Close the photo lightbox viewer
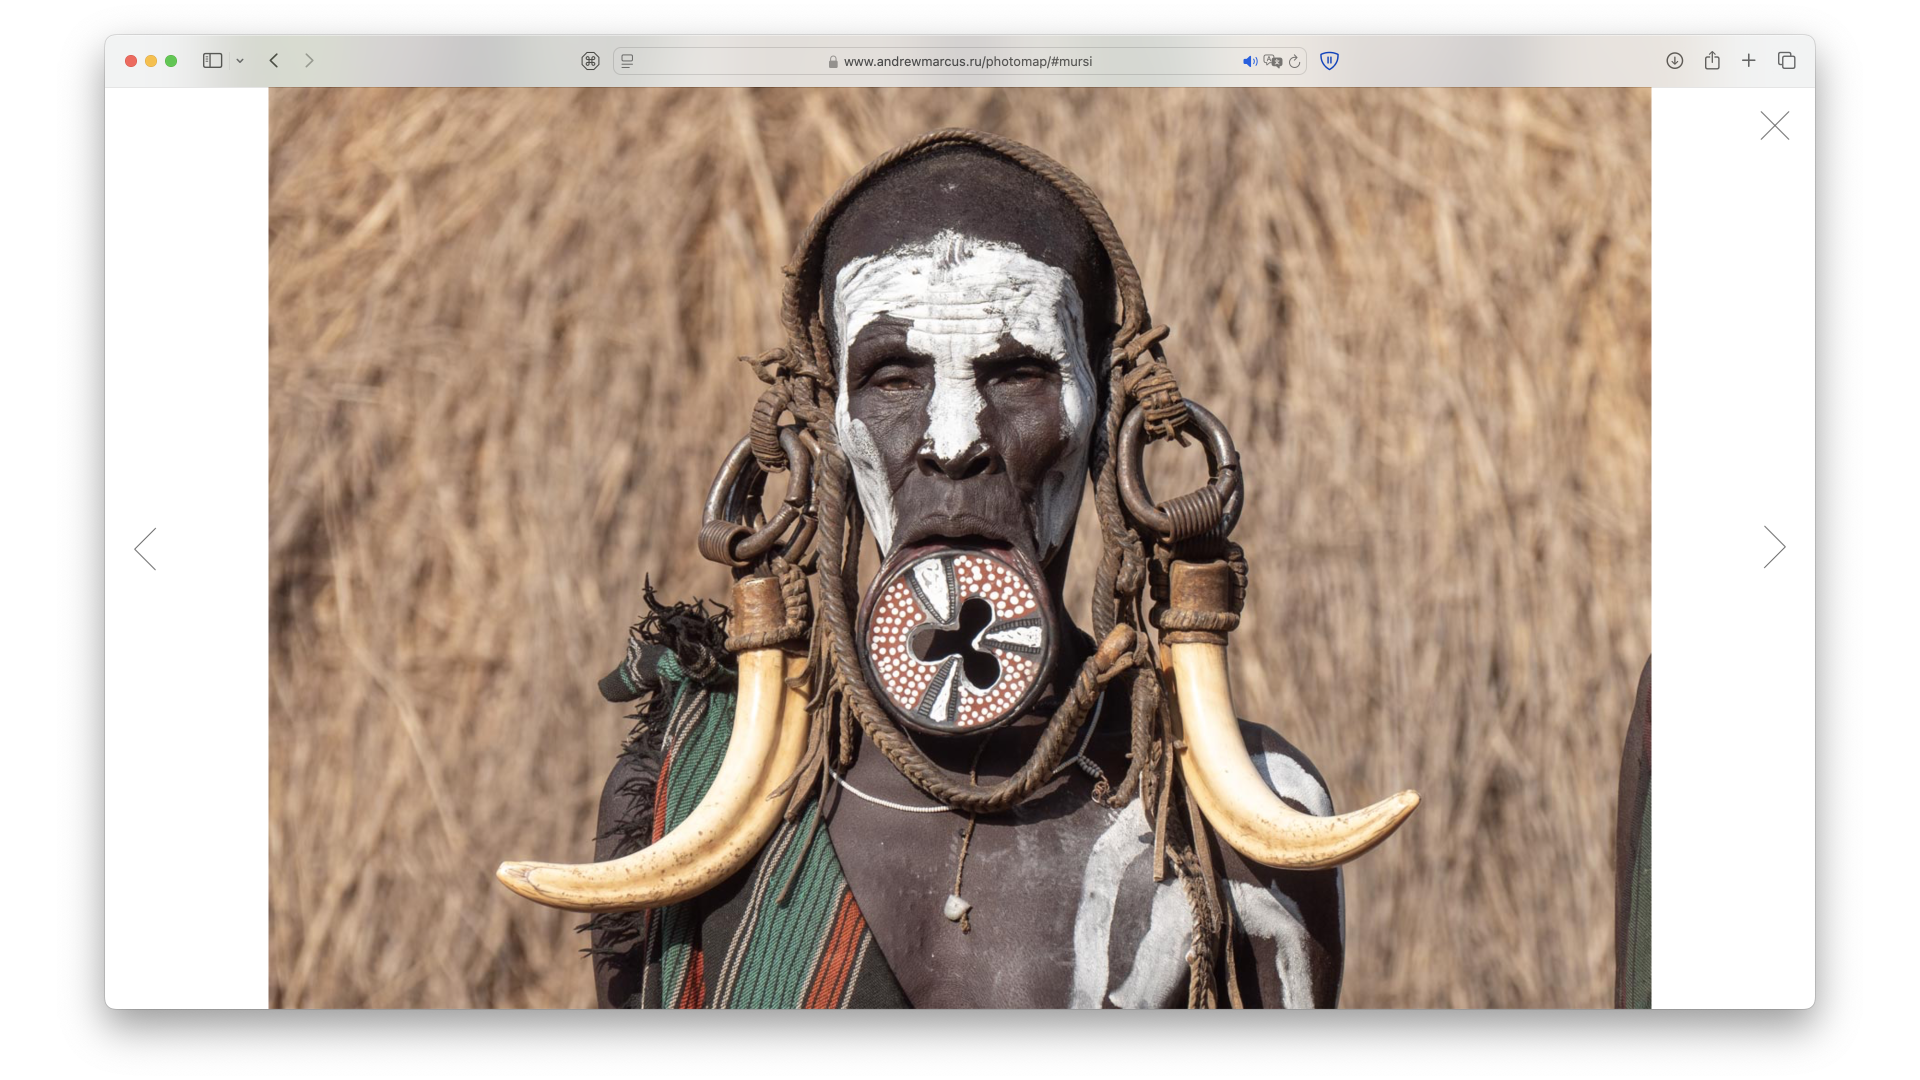This screenshot has width=1920, height=1080. tap(1775, 125)
